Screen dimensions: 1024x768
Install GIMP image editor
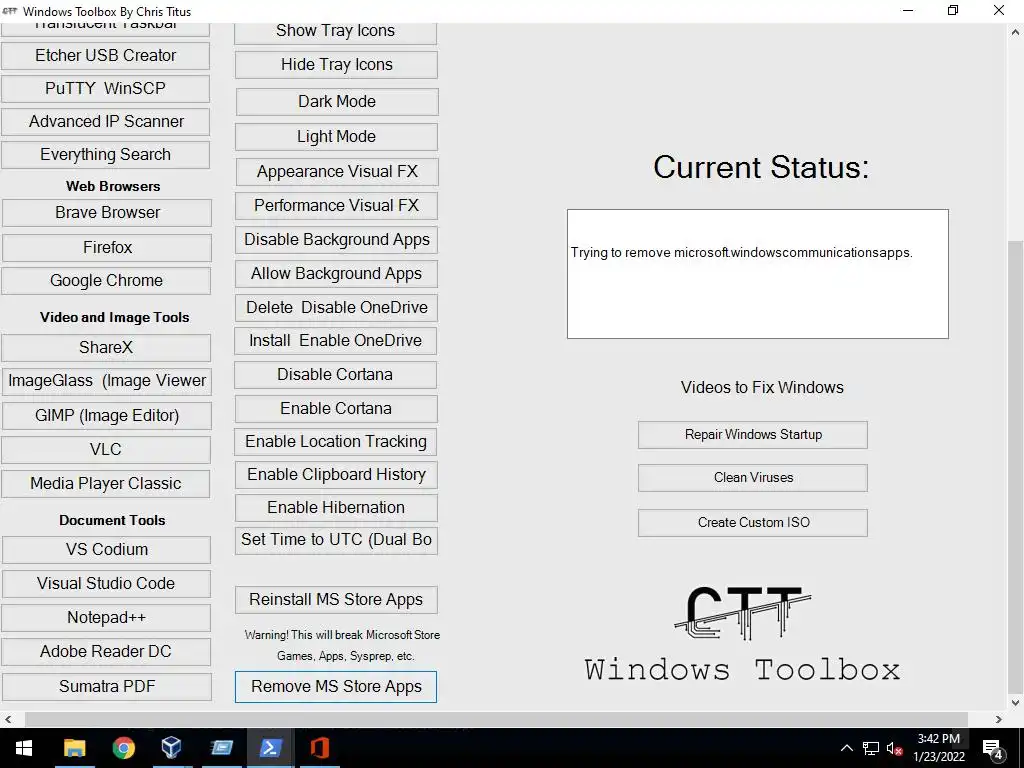(107, 416)
